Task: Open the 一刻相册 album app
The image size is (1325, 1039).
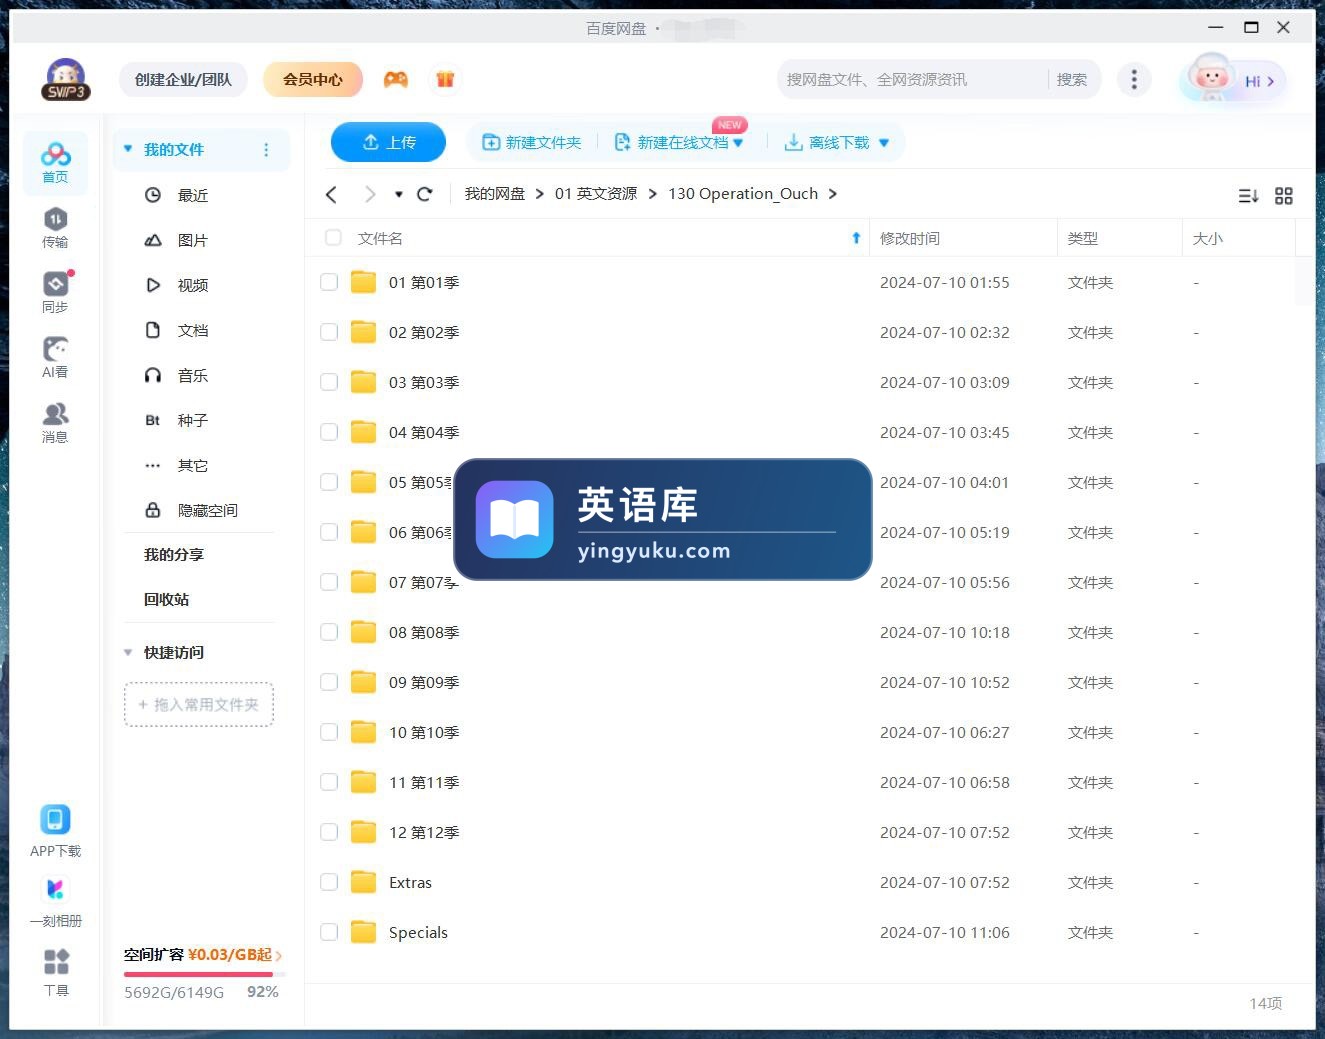Action: (x=55, y=902)
